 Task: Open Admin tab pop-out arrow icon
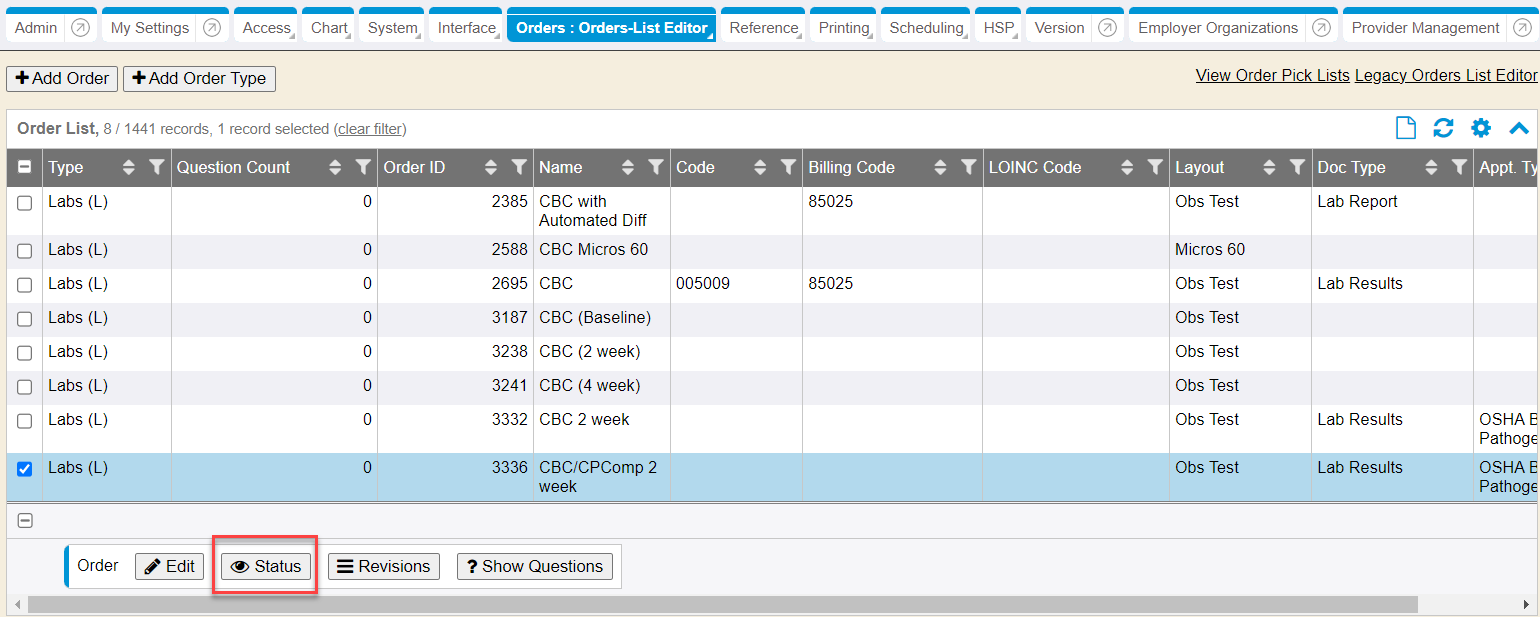pyautogui.click(x=81, y=28)
